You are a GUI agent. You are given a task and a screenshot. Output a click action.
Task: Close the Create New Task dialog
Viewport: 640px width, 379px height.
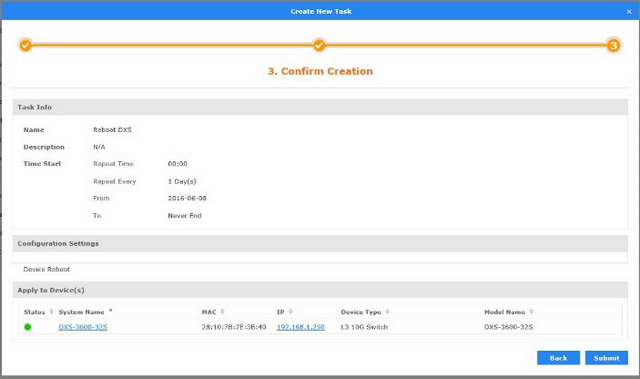pos(629,12)
